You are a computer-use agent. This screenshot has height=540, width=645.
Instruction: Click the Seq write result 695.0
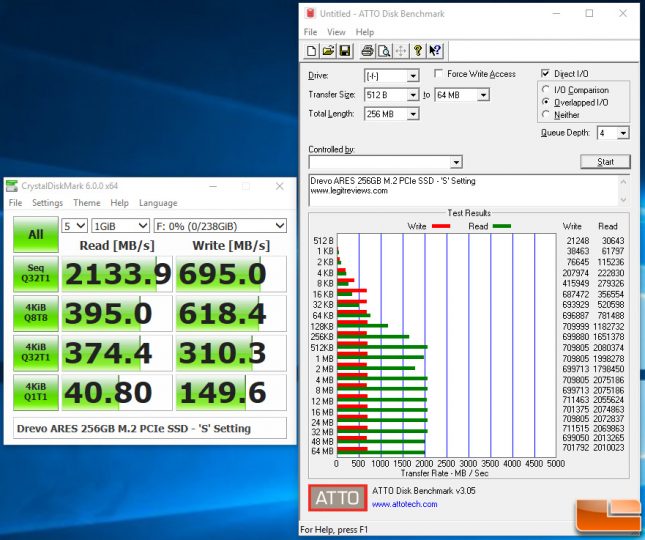pos(231,274)
